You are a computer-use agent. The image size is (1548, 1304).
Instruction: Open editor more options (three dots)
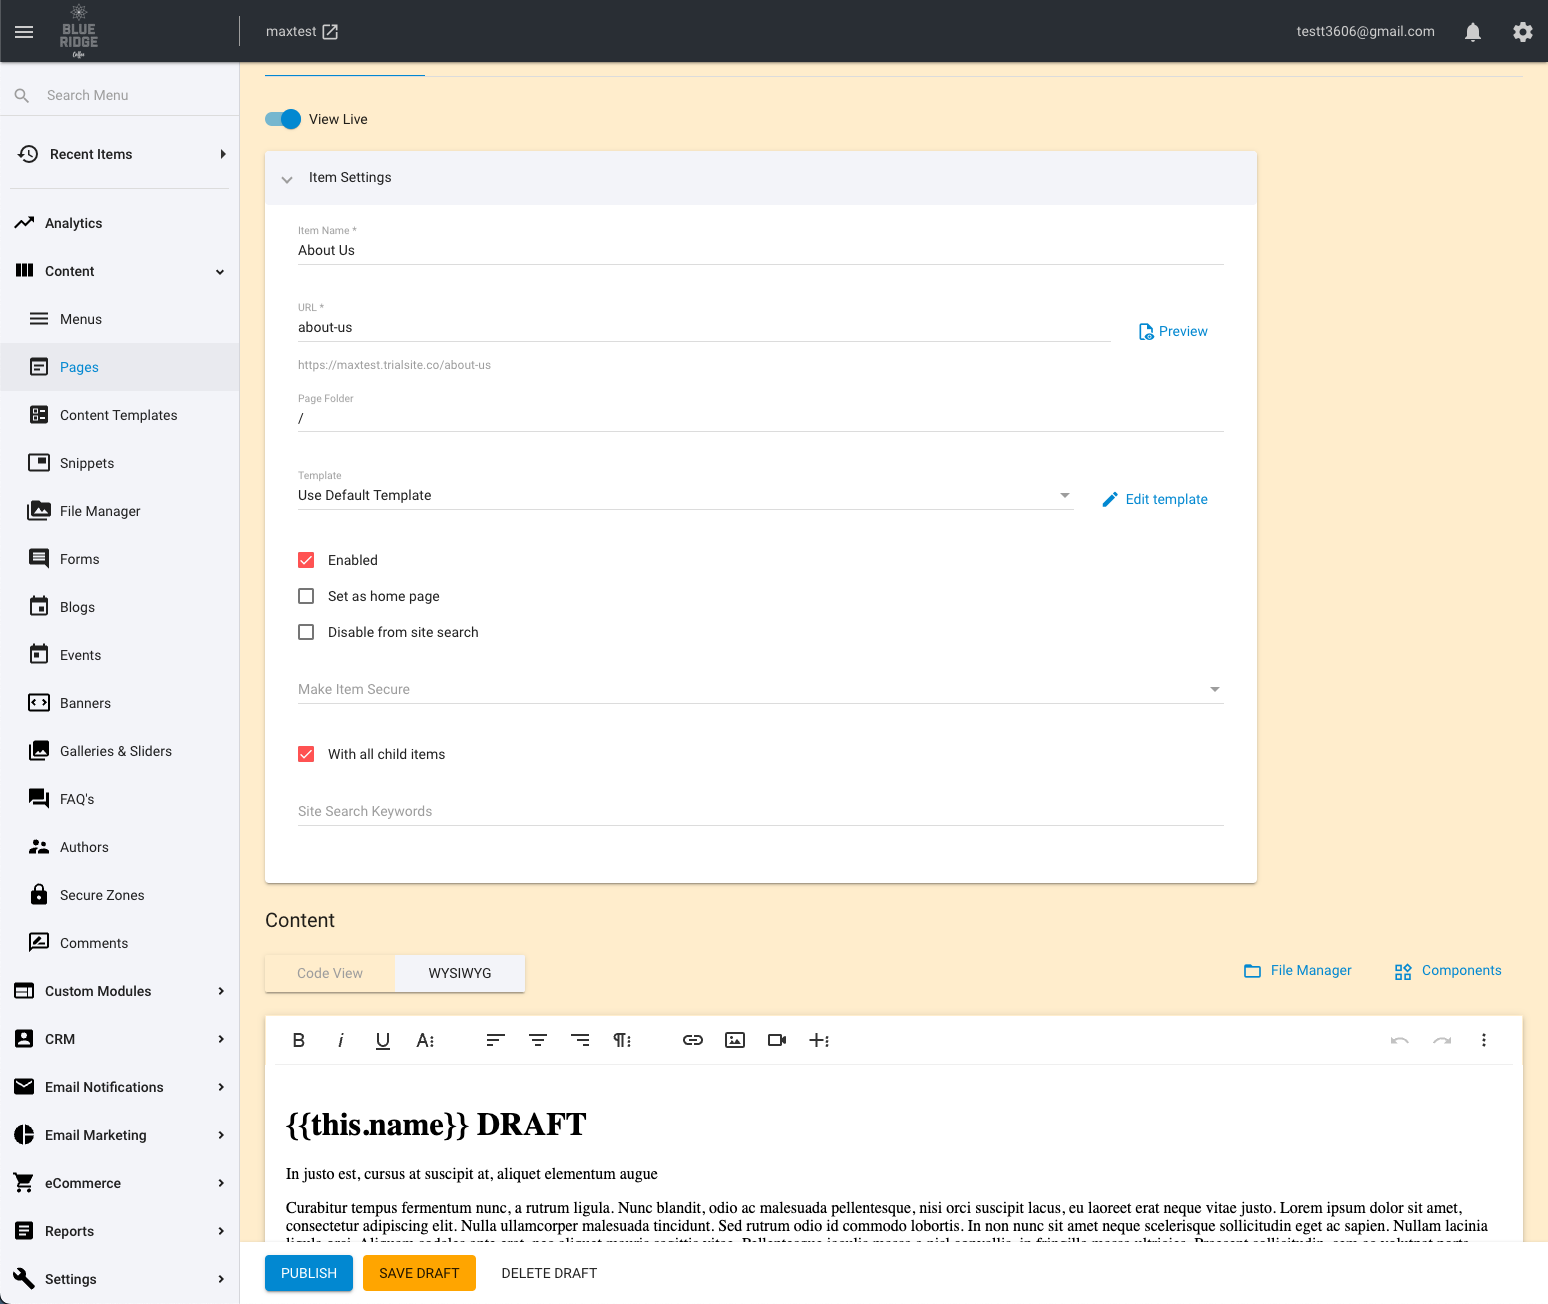coord(1483,1040)
